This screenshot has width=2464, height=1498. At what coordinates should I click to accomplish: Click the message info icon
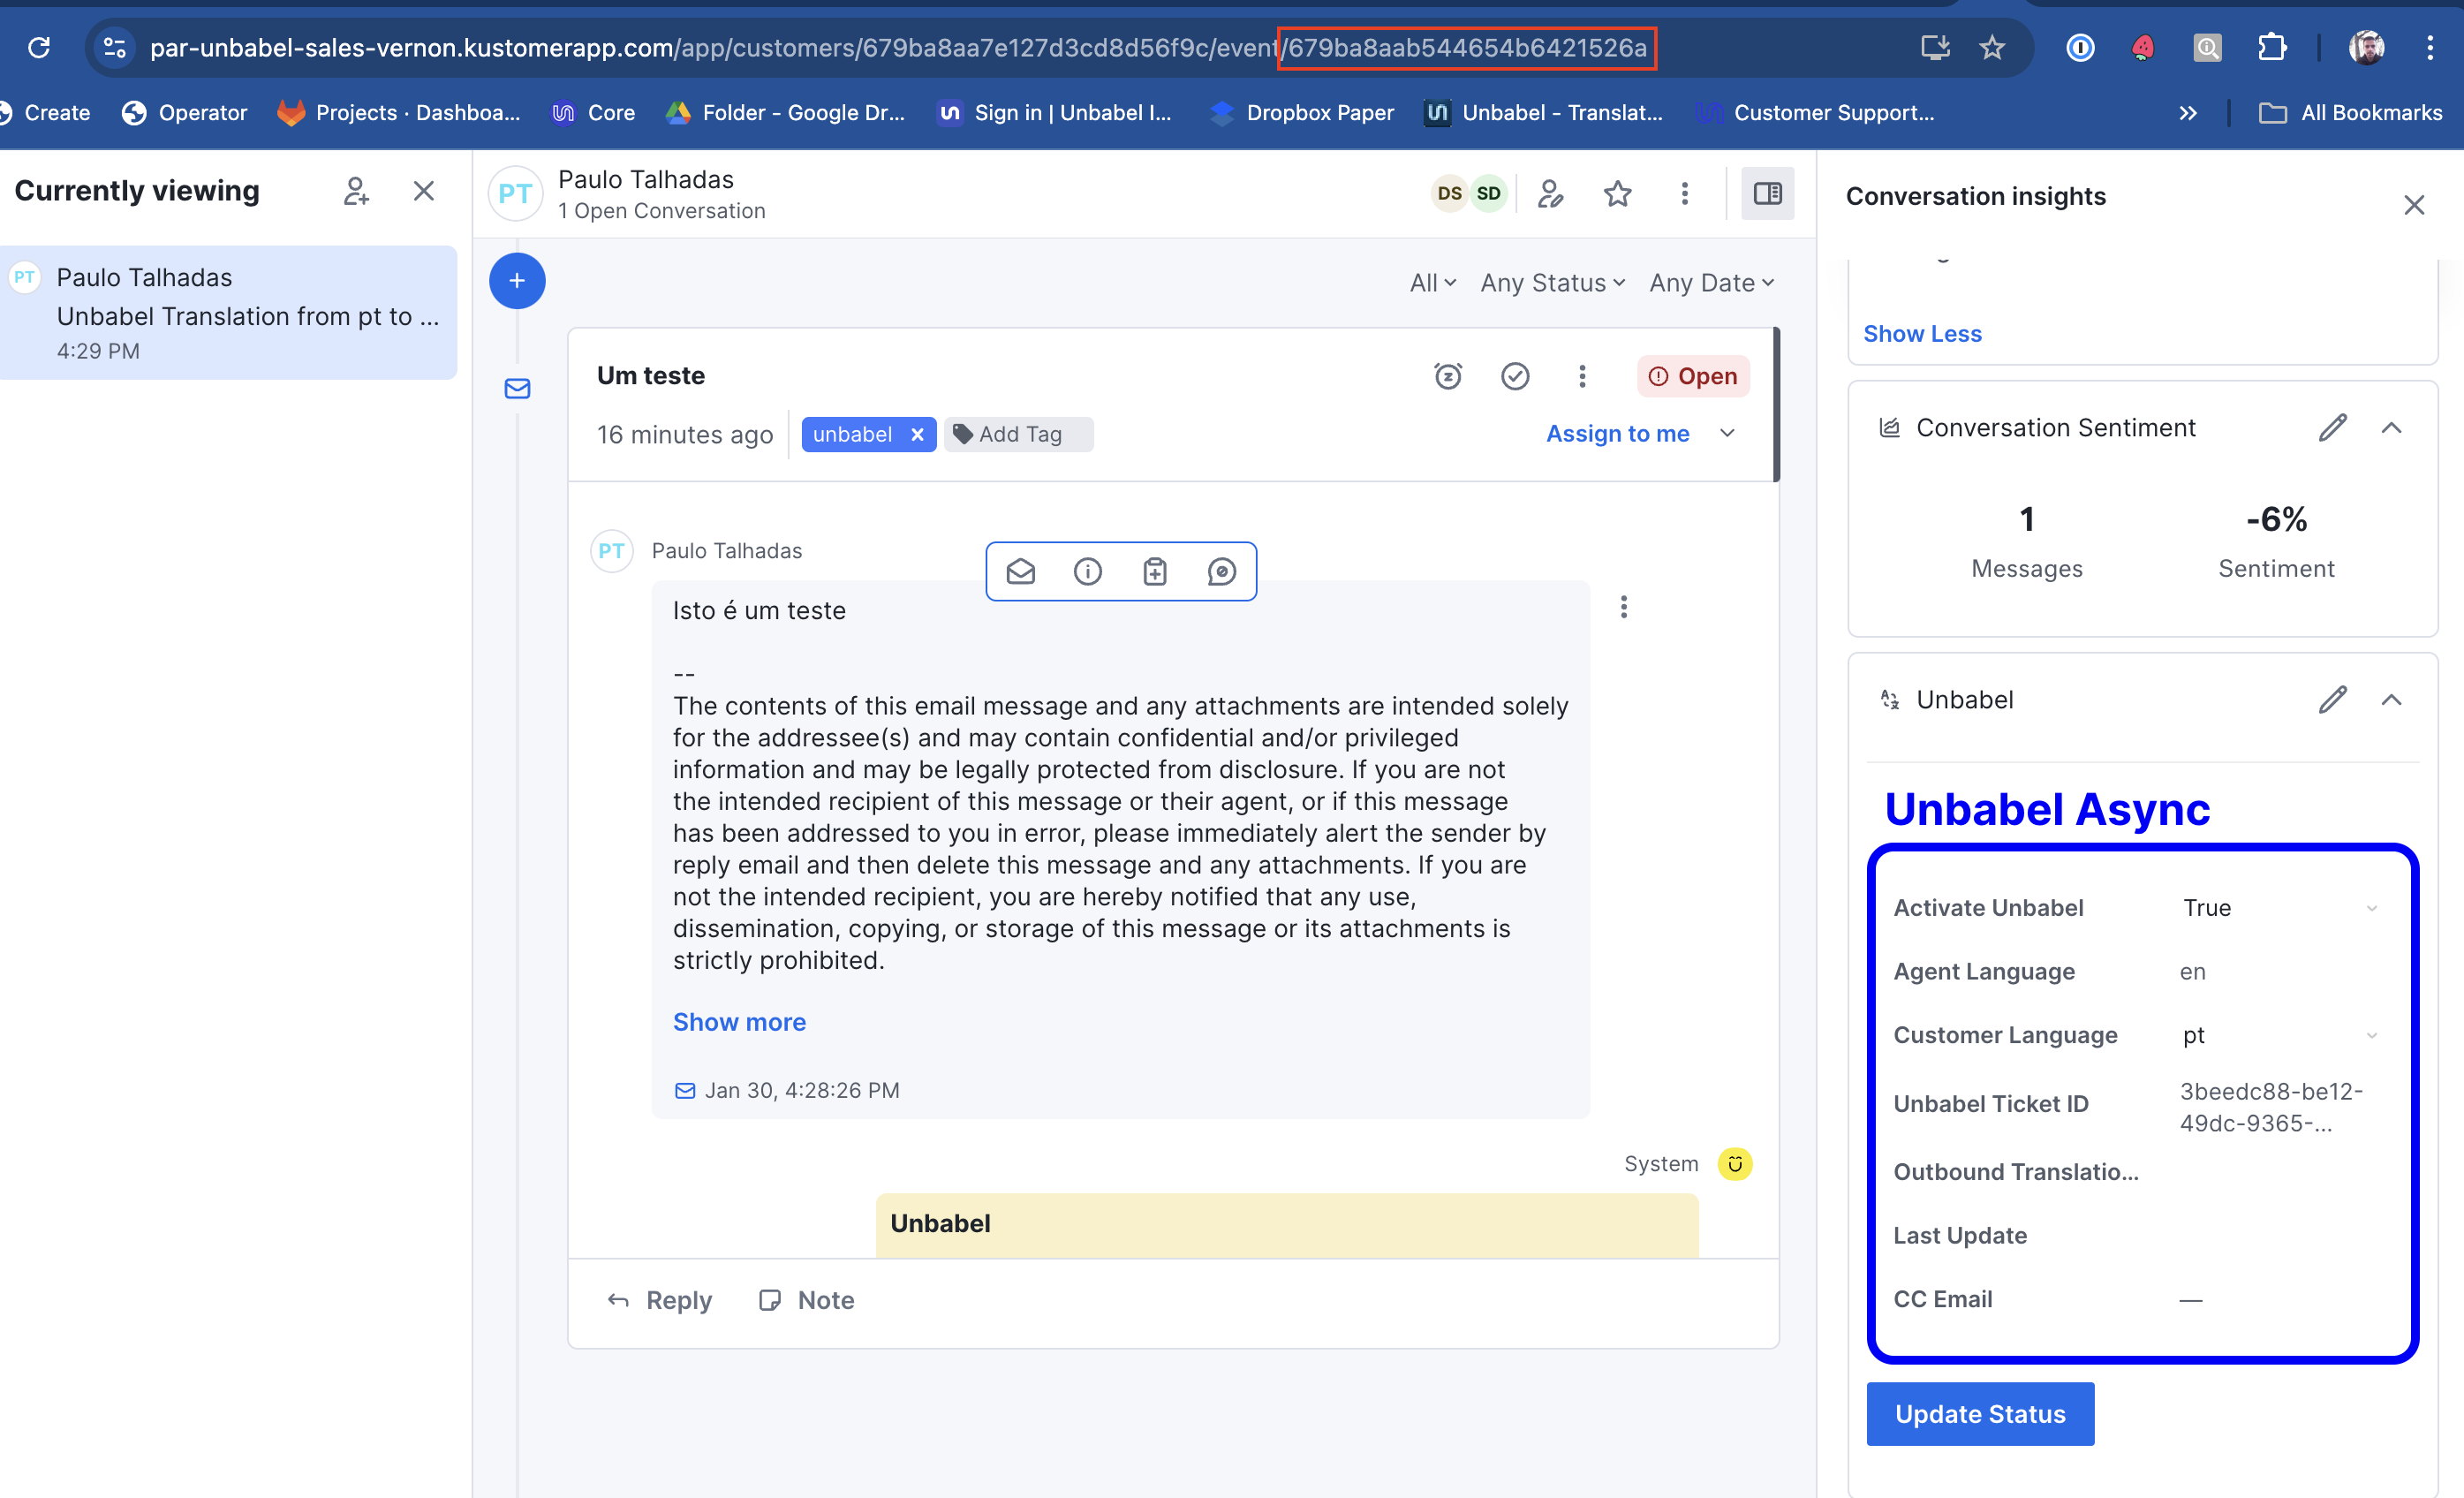(x=1088, y=571)
